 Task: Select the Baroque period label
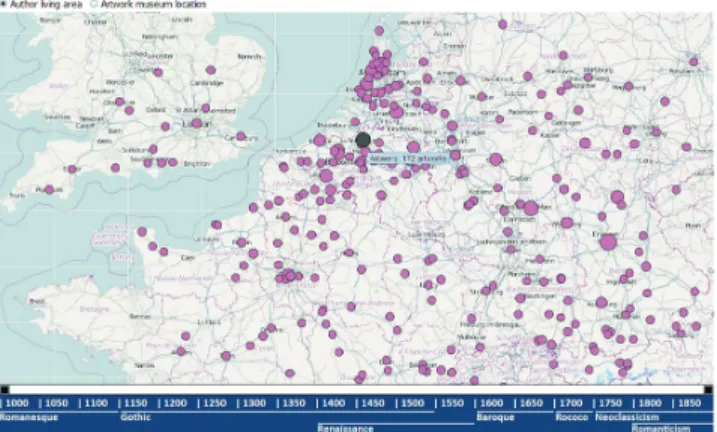(495, 417)
